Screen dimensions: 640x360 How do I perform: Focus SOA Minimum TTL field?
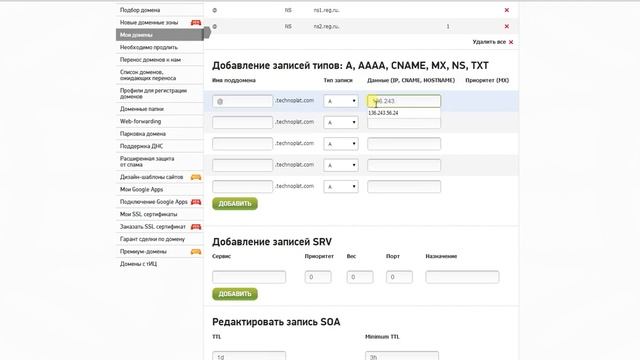click(x=402, y=356)
